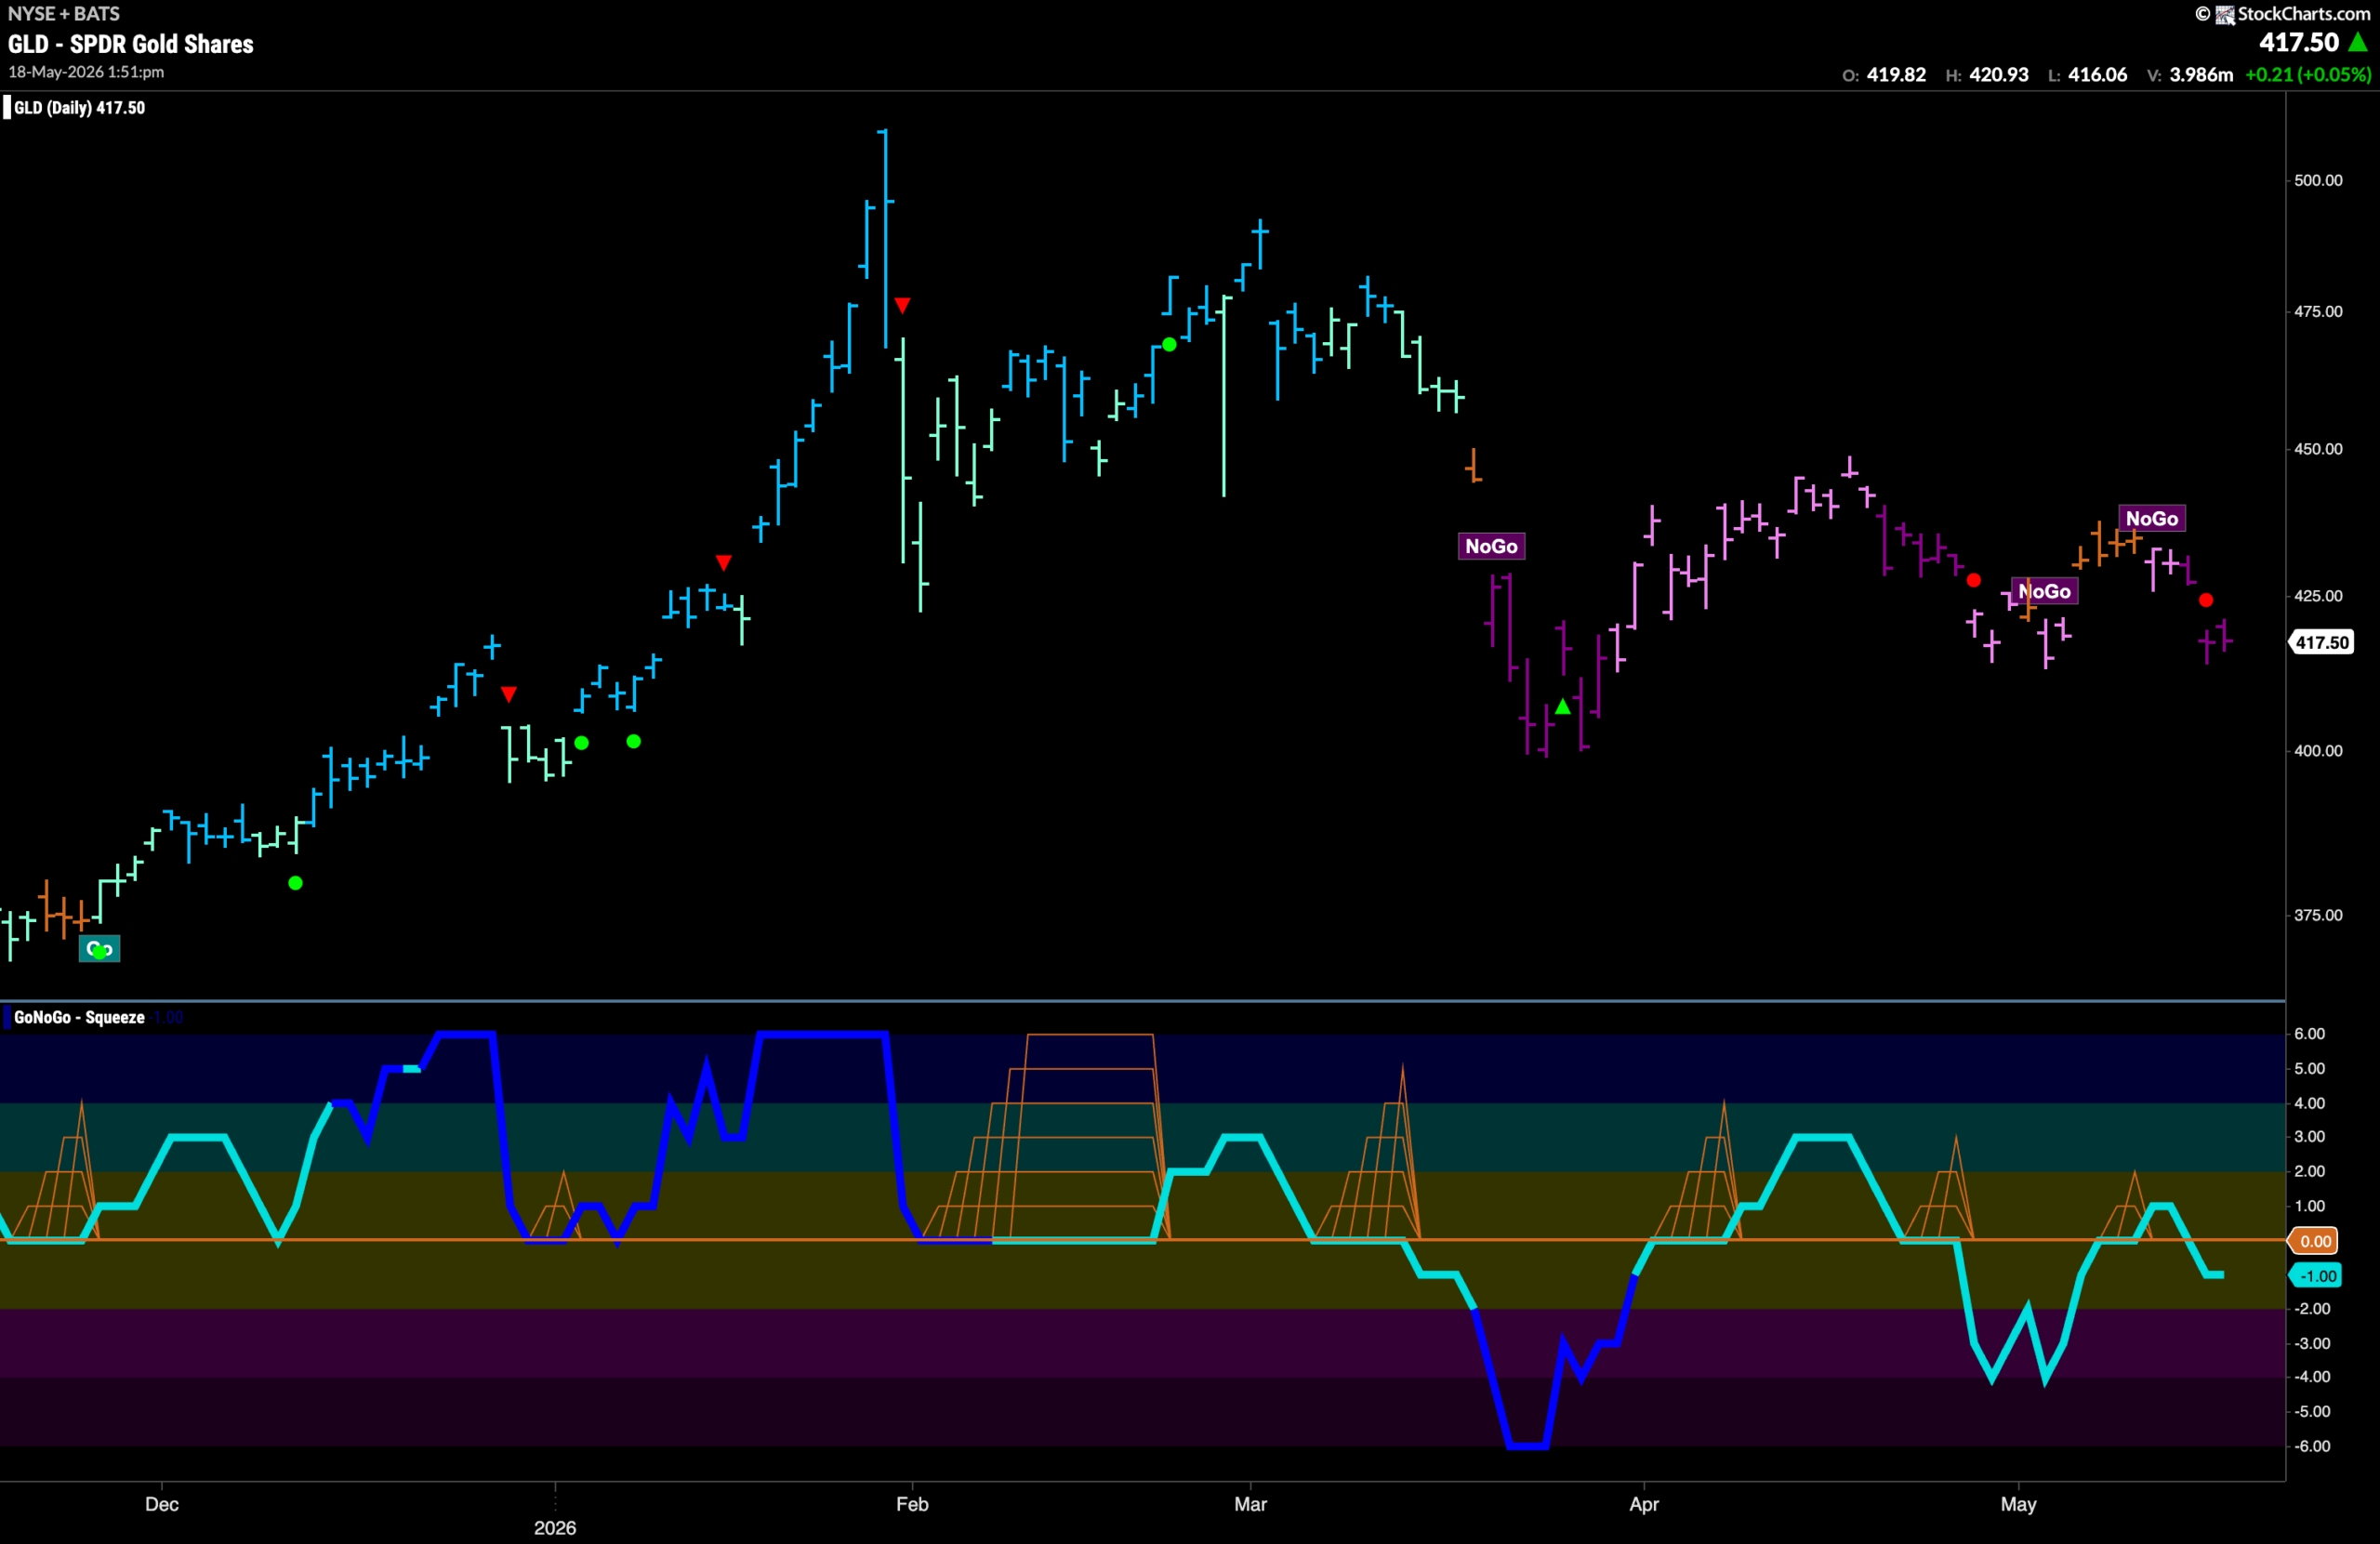Click the first NoGo label in mid-March
Screen dimensions: 2380x1544
click(1491, 546)
